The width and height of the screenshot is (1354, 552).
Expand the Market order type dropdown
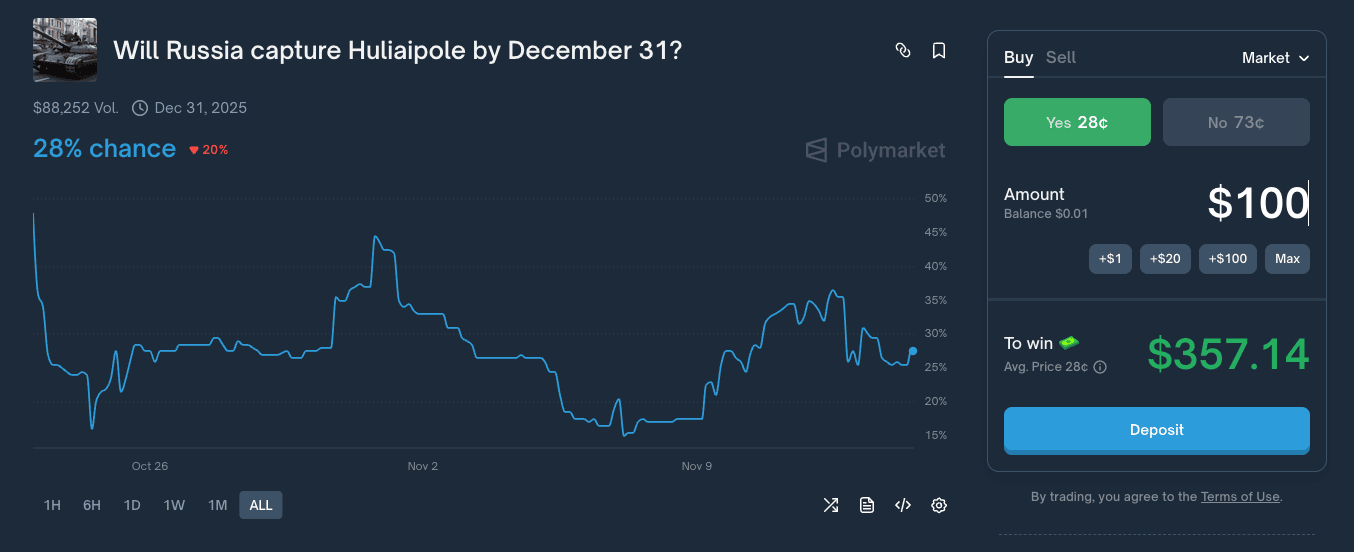coord(1275,58)
